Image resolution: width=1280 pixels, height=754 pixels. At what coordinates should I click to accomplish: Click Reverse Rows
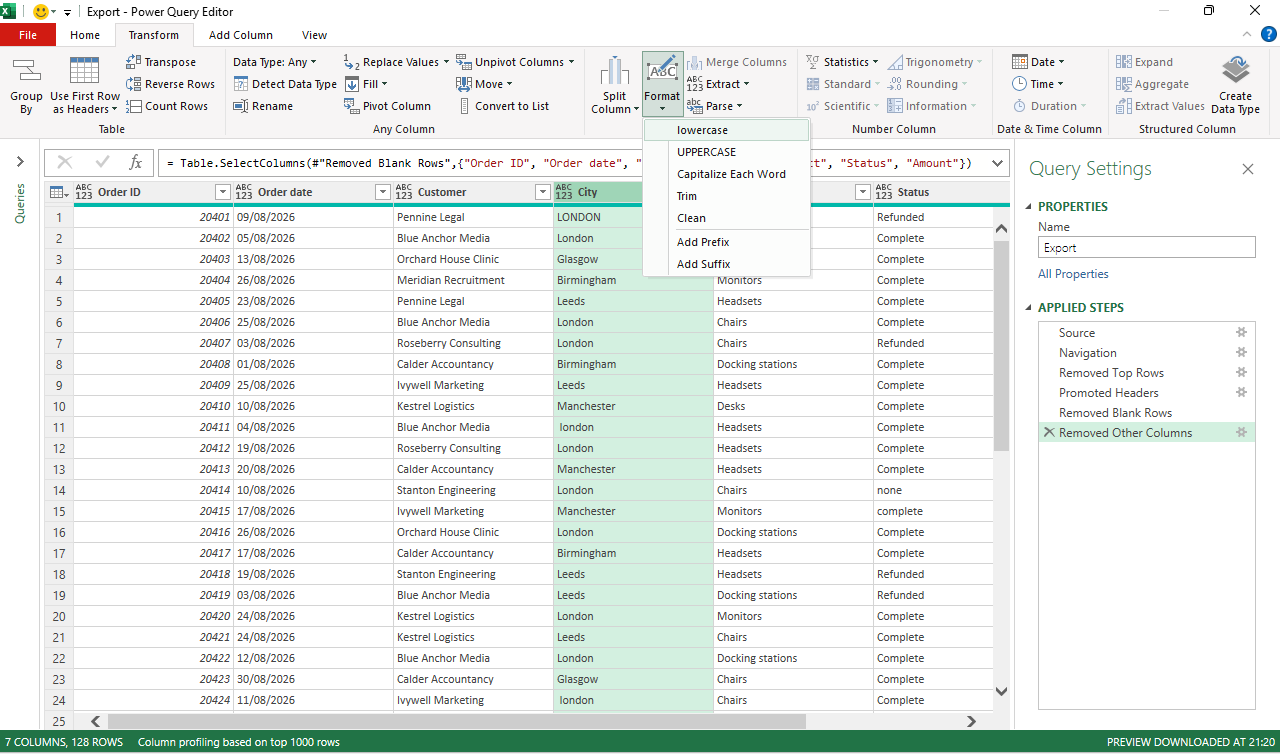(170, 84)
